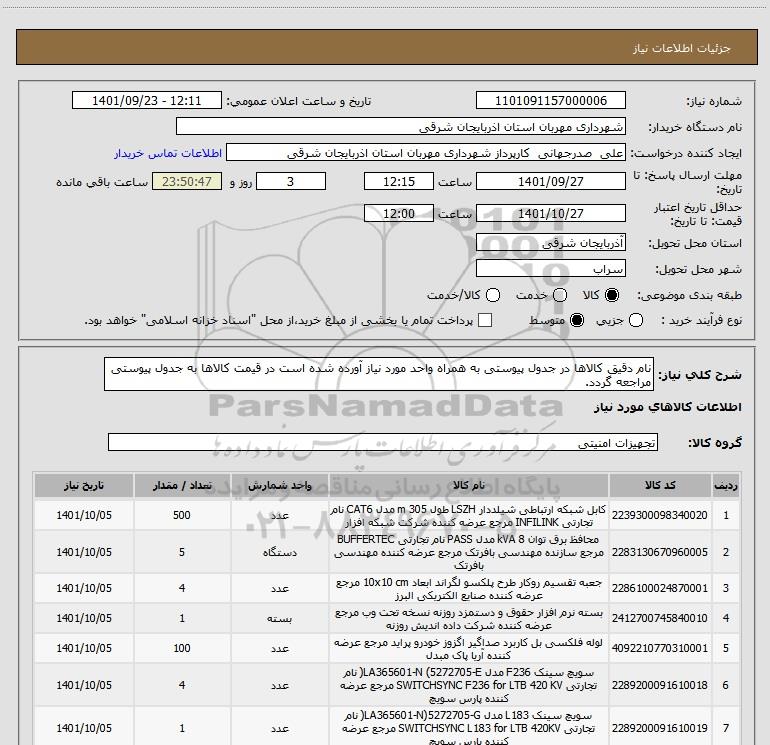Click the SWITCHSYNC F236 item name

pyautogui.click(x=468, y=685)
